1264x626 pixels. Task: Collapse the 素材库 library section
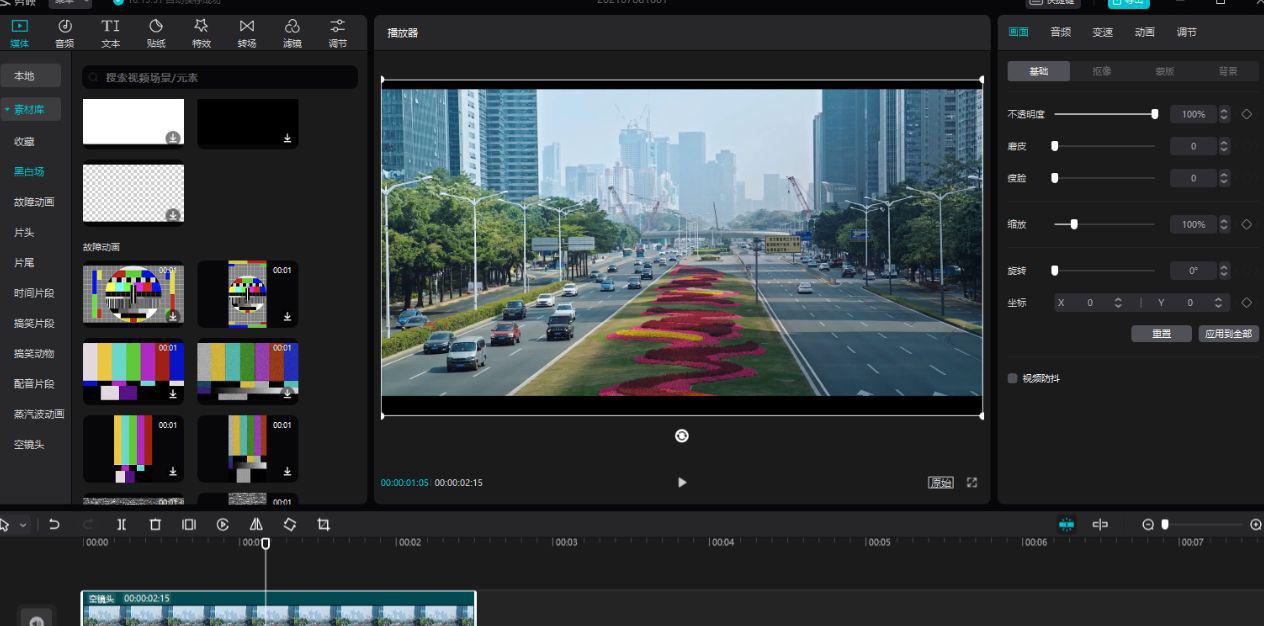point(31,109)
